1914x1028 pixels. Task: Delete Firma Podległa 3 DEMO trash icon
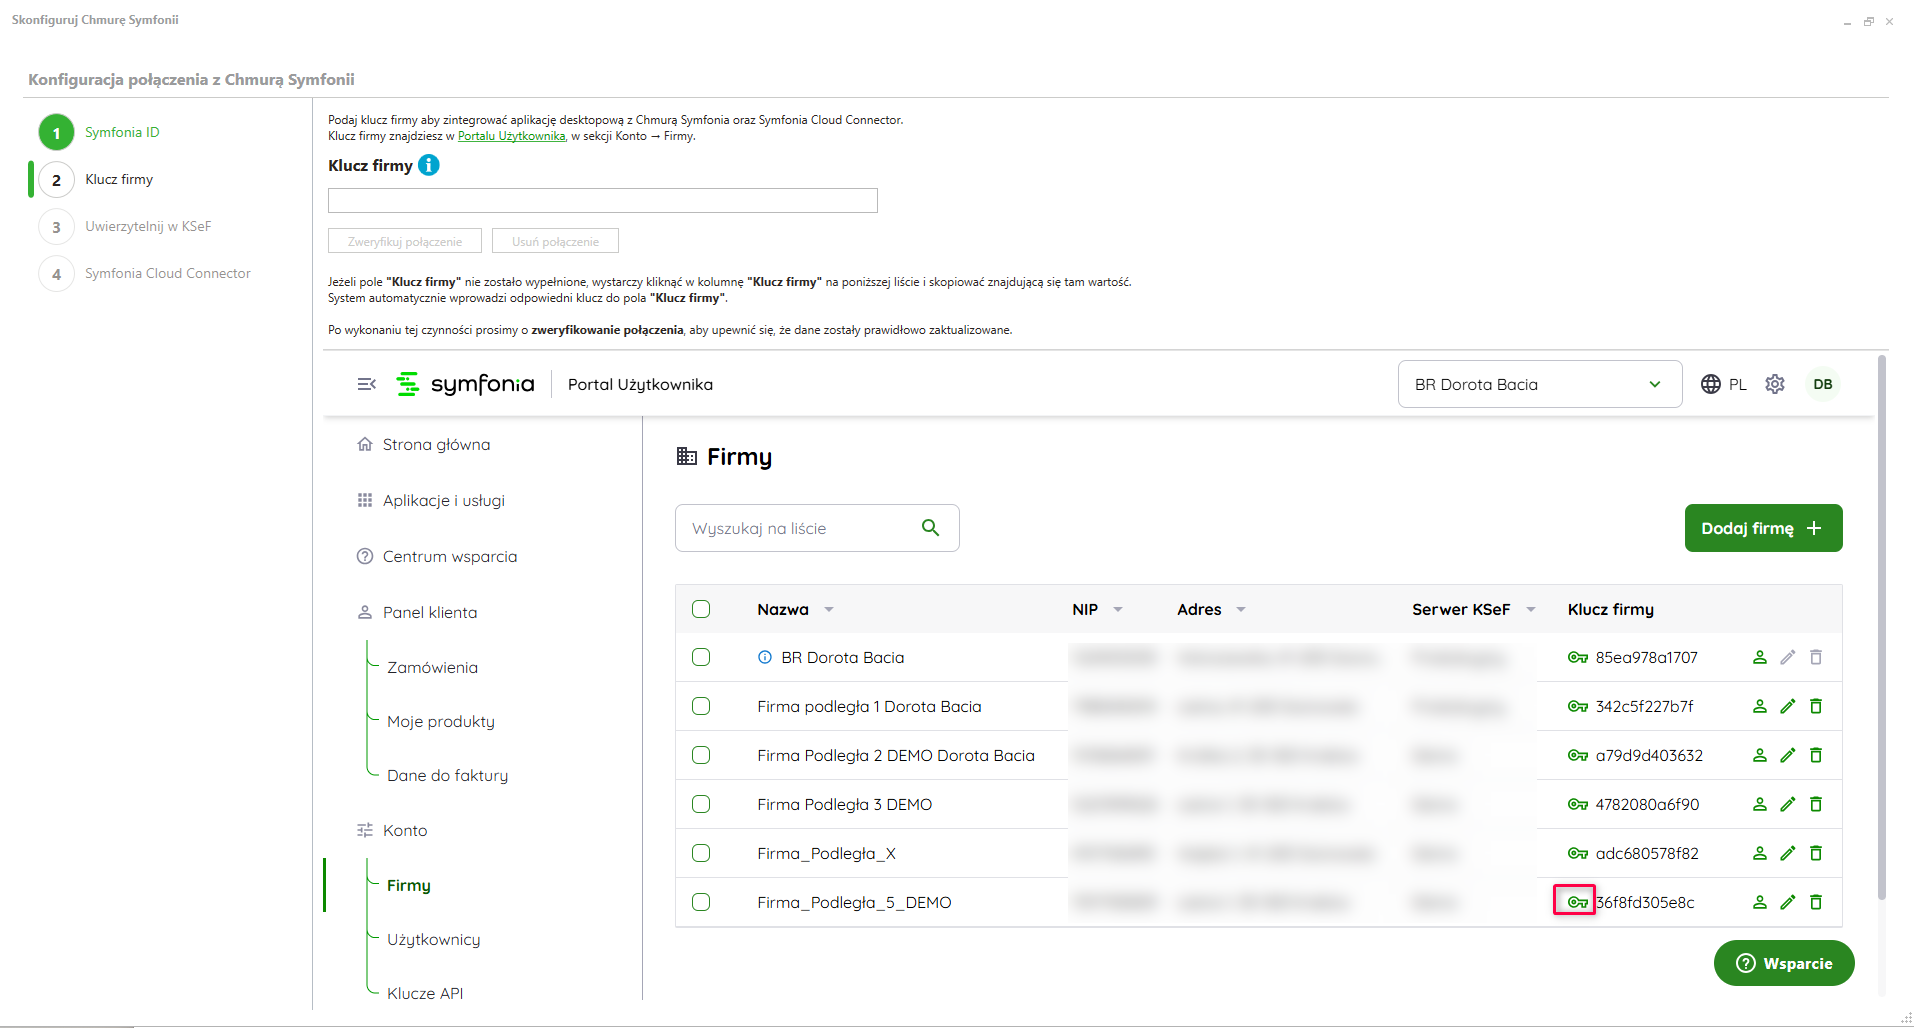1816,804
